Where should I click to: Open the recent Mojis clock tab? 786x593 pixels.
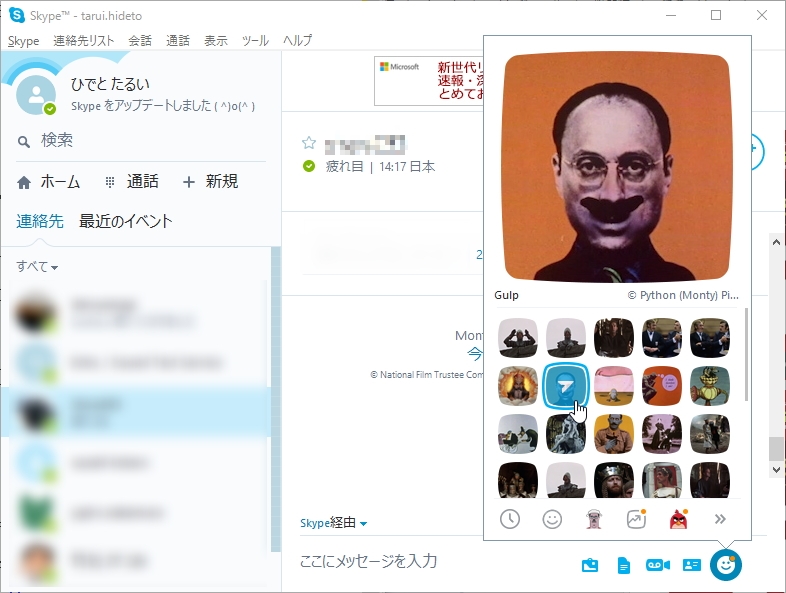point(510,519)
